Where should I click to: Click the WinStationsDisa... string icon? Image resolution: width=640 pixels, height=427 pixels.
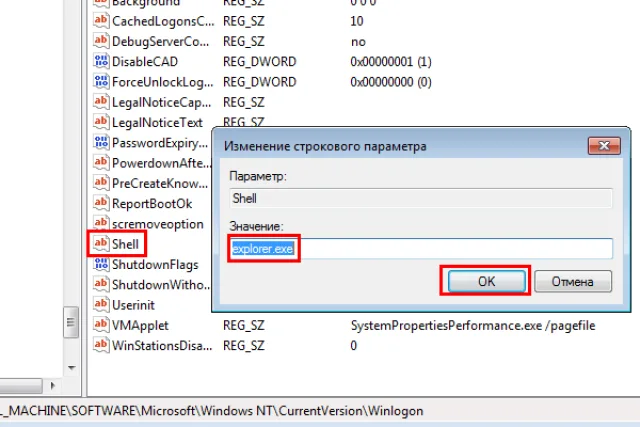coord(101,345)
